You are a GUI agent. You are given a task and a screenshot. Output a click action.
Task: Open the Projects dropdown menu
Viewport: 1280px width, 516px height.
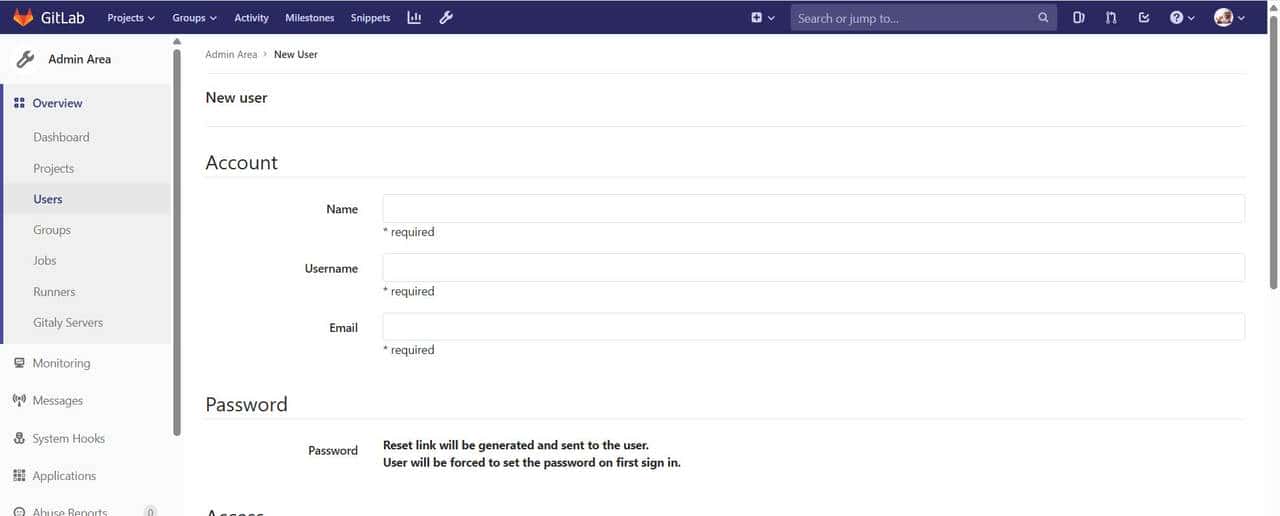coord(131,18)
